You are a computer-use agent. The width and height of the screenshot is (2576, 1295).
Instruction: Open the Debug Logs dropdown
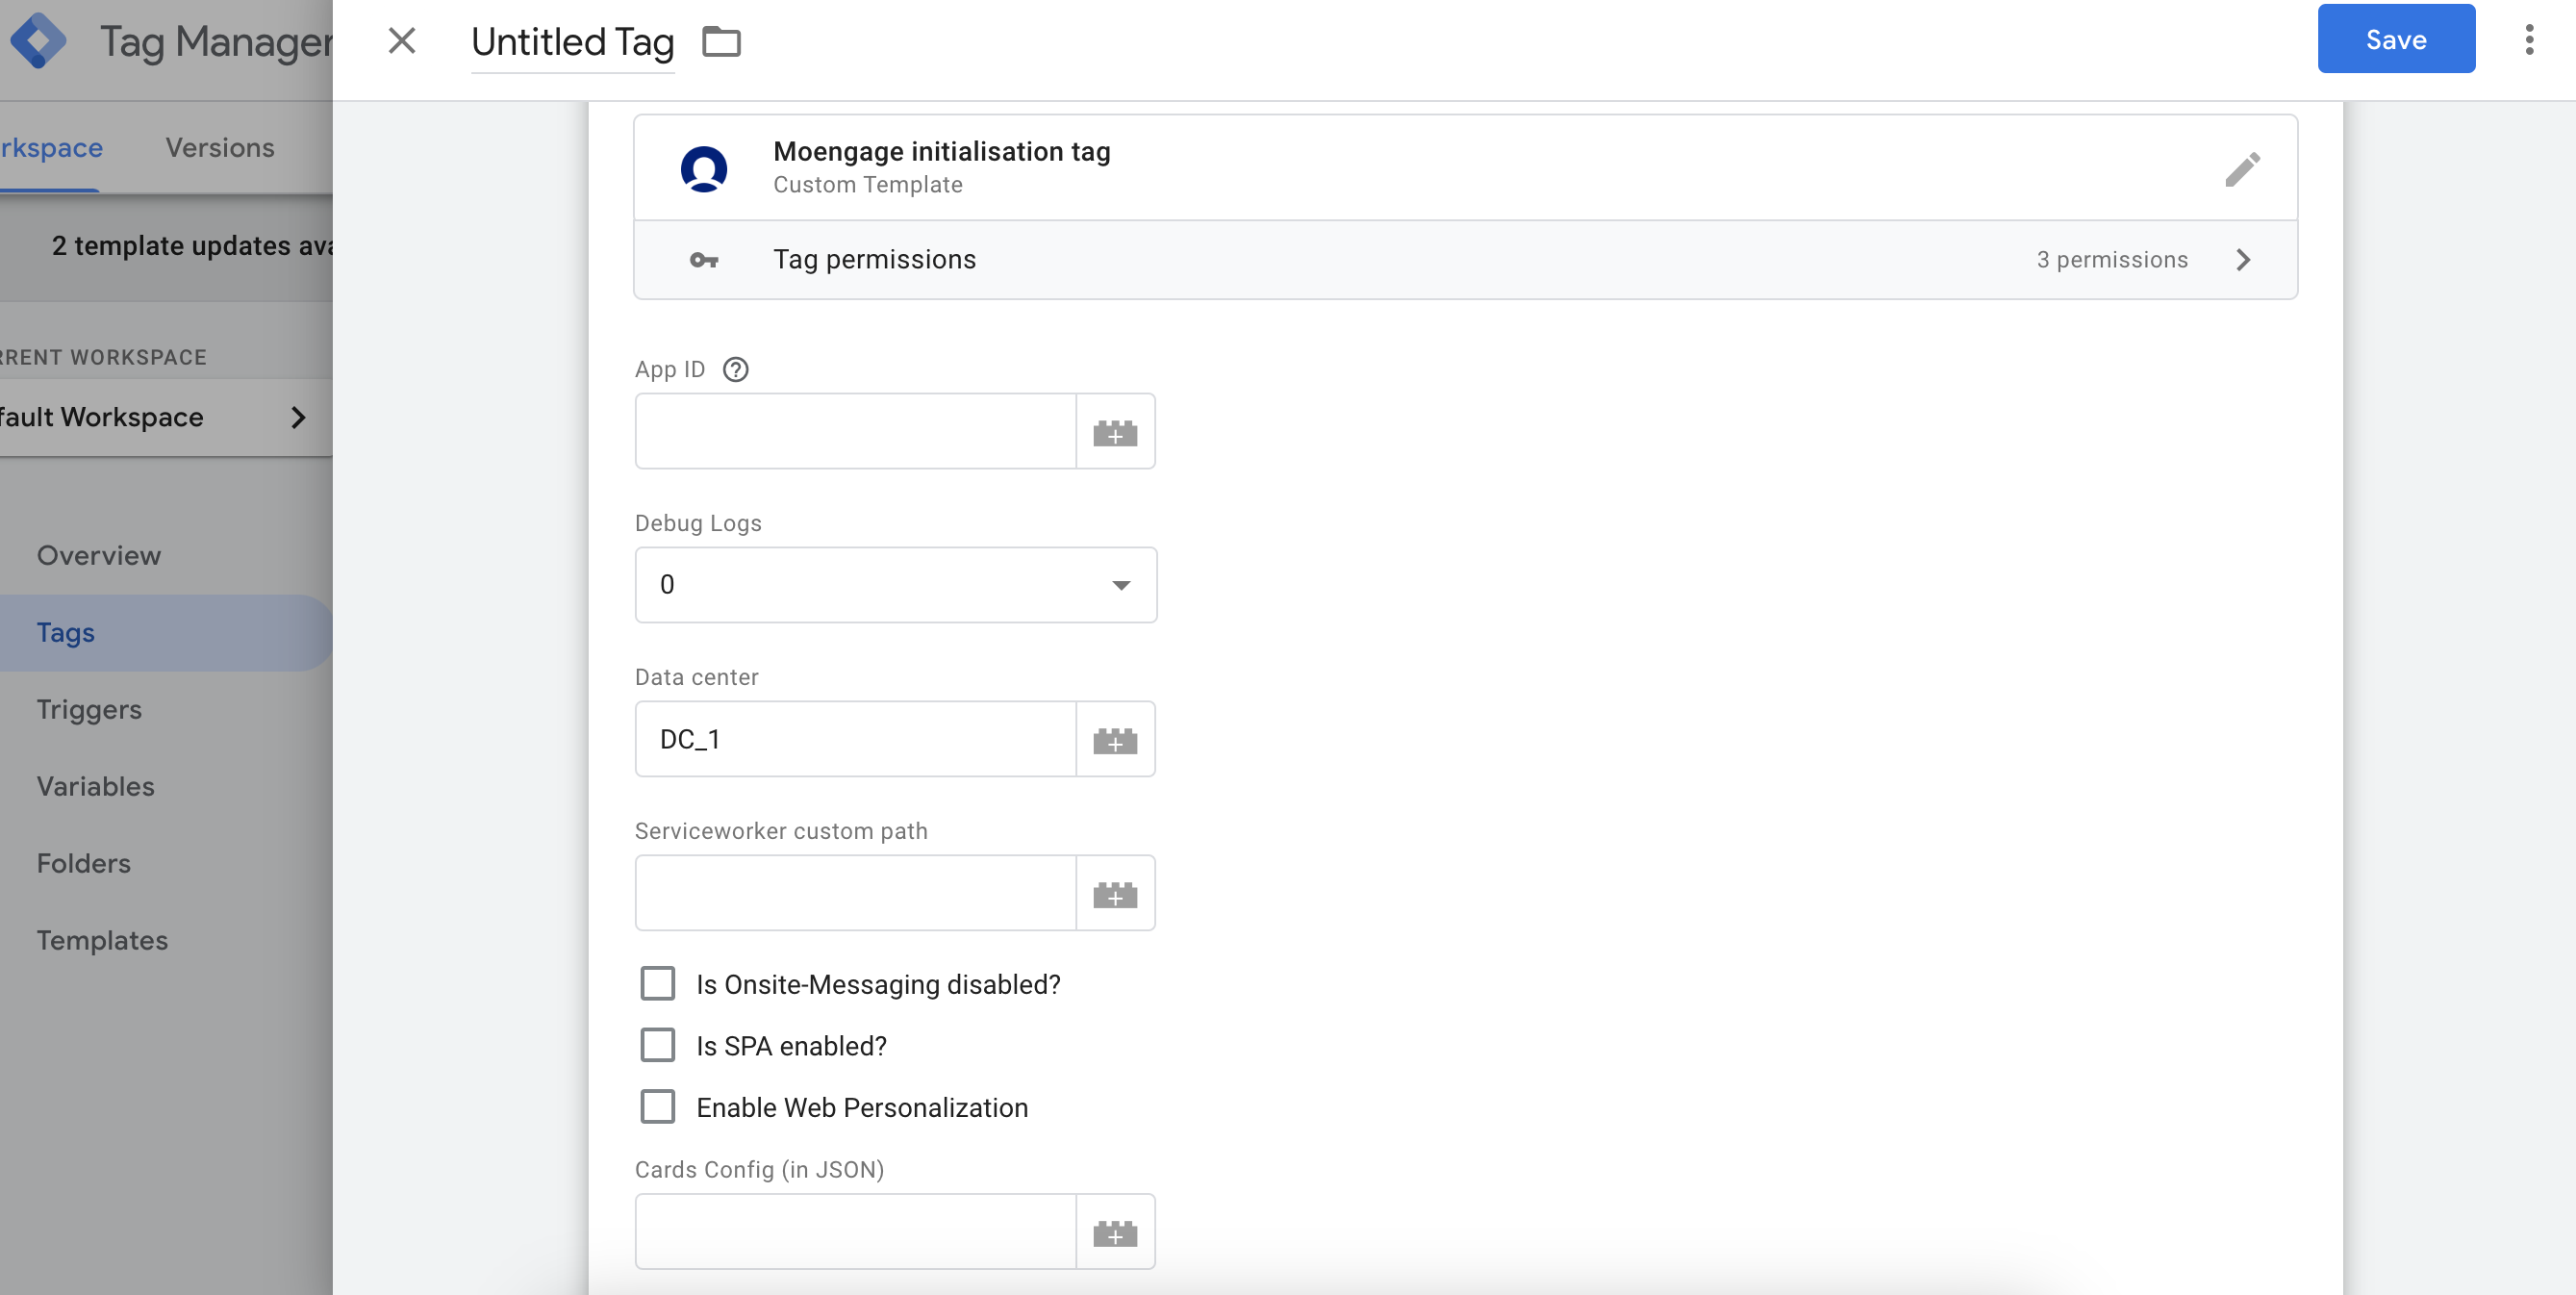coord(1119,585)
